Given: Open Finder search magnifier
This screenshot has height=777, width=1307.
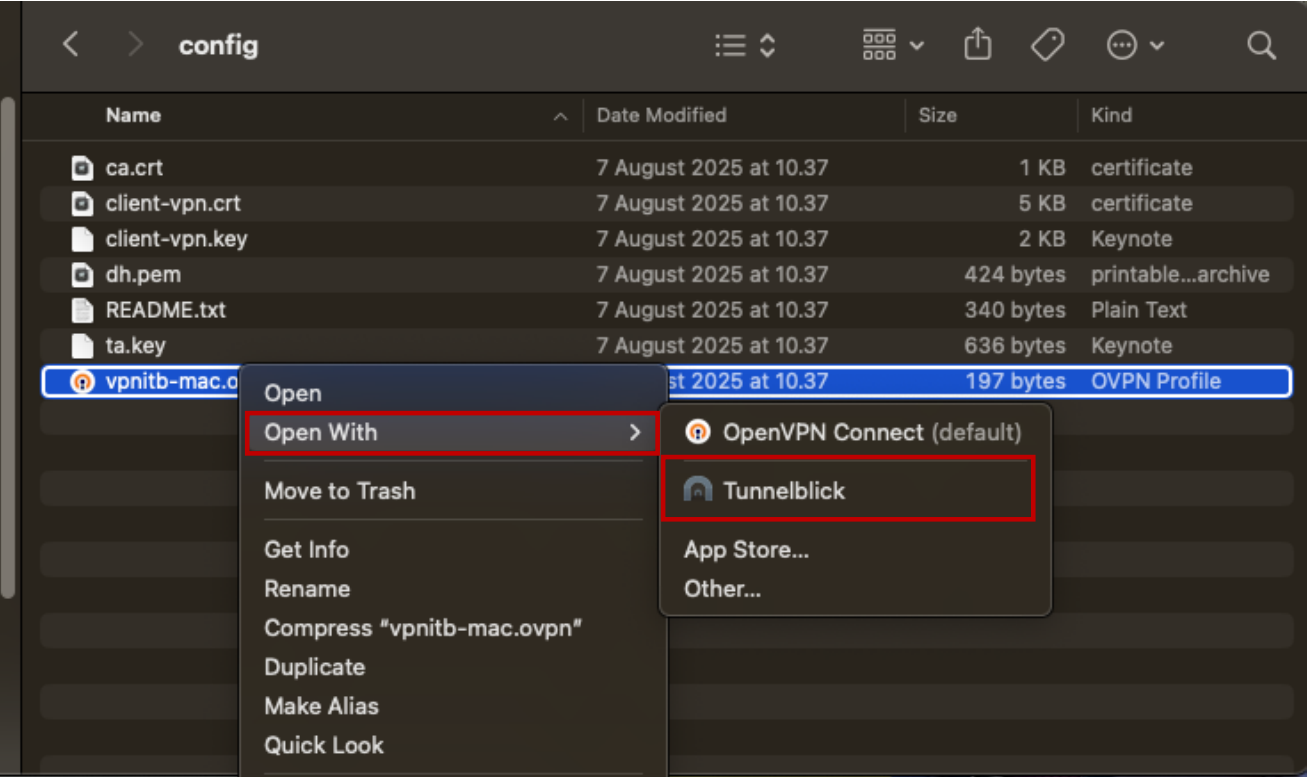Looking at the screenshot, I should tap(1262, 45).
